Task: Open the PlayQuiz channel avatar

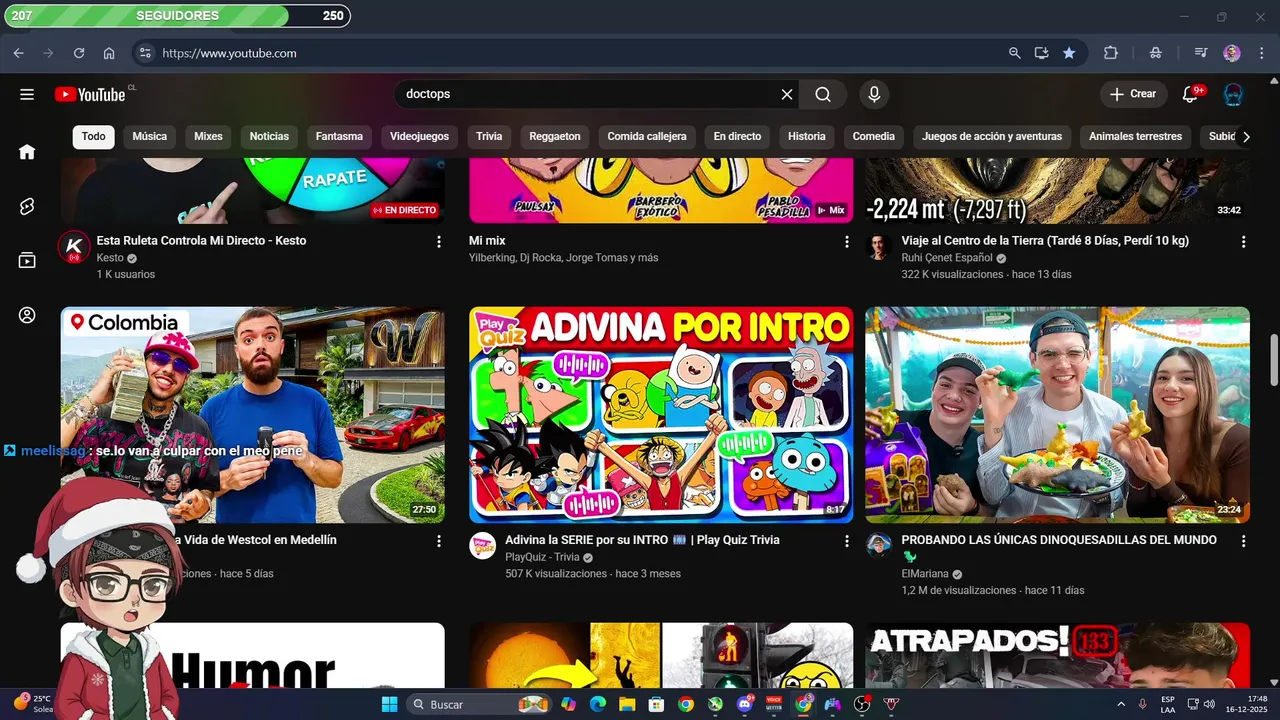Action: pyautogui.click(x=482, y=546)
